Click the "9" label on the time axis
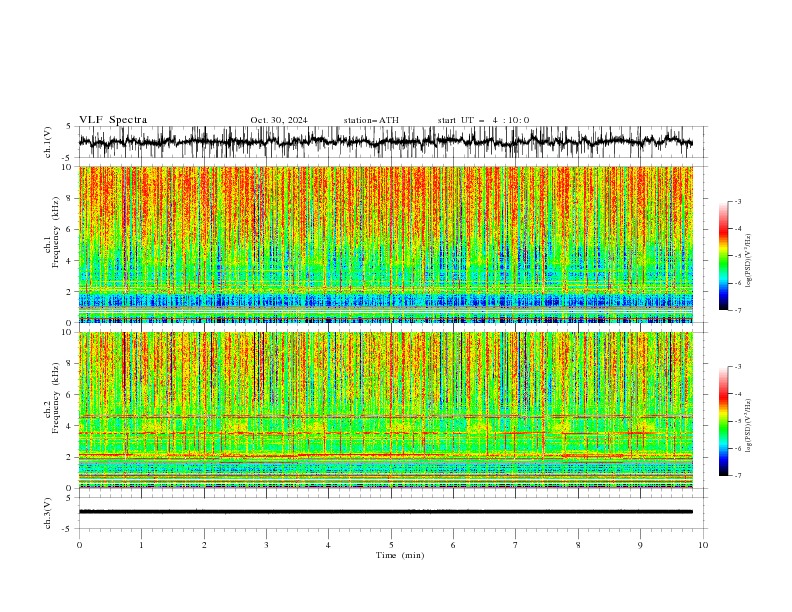Image resolution: width=792 pixels, height=612 pixels. coord(640,545)
